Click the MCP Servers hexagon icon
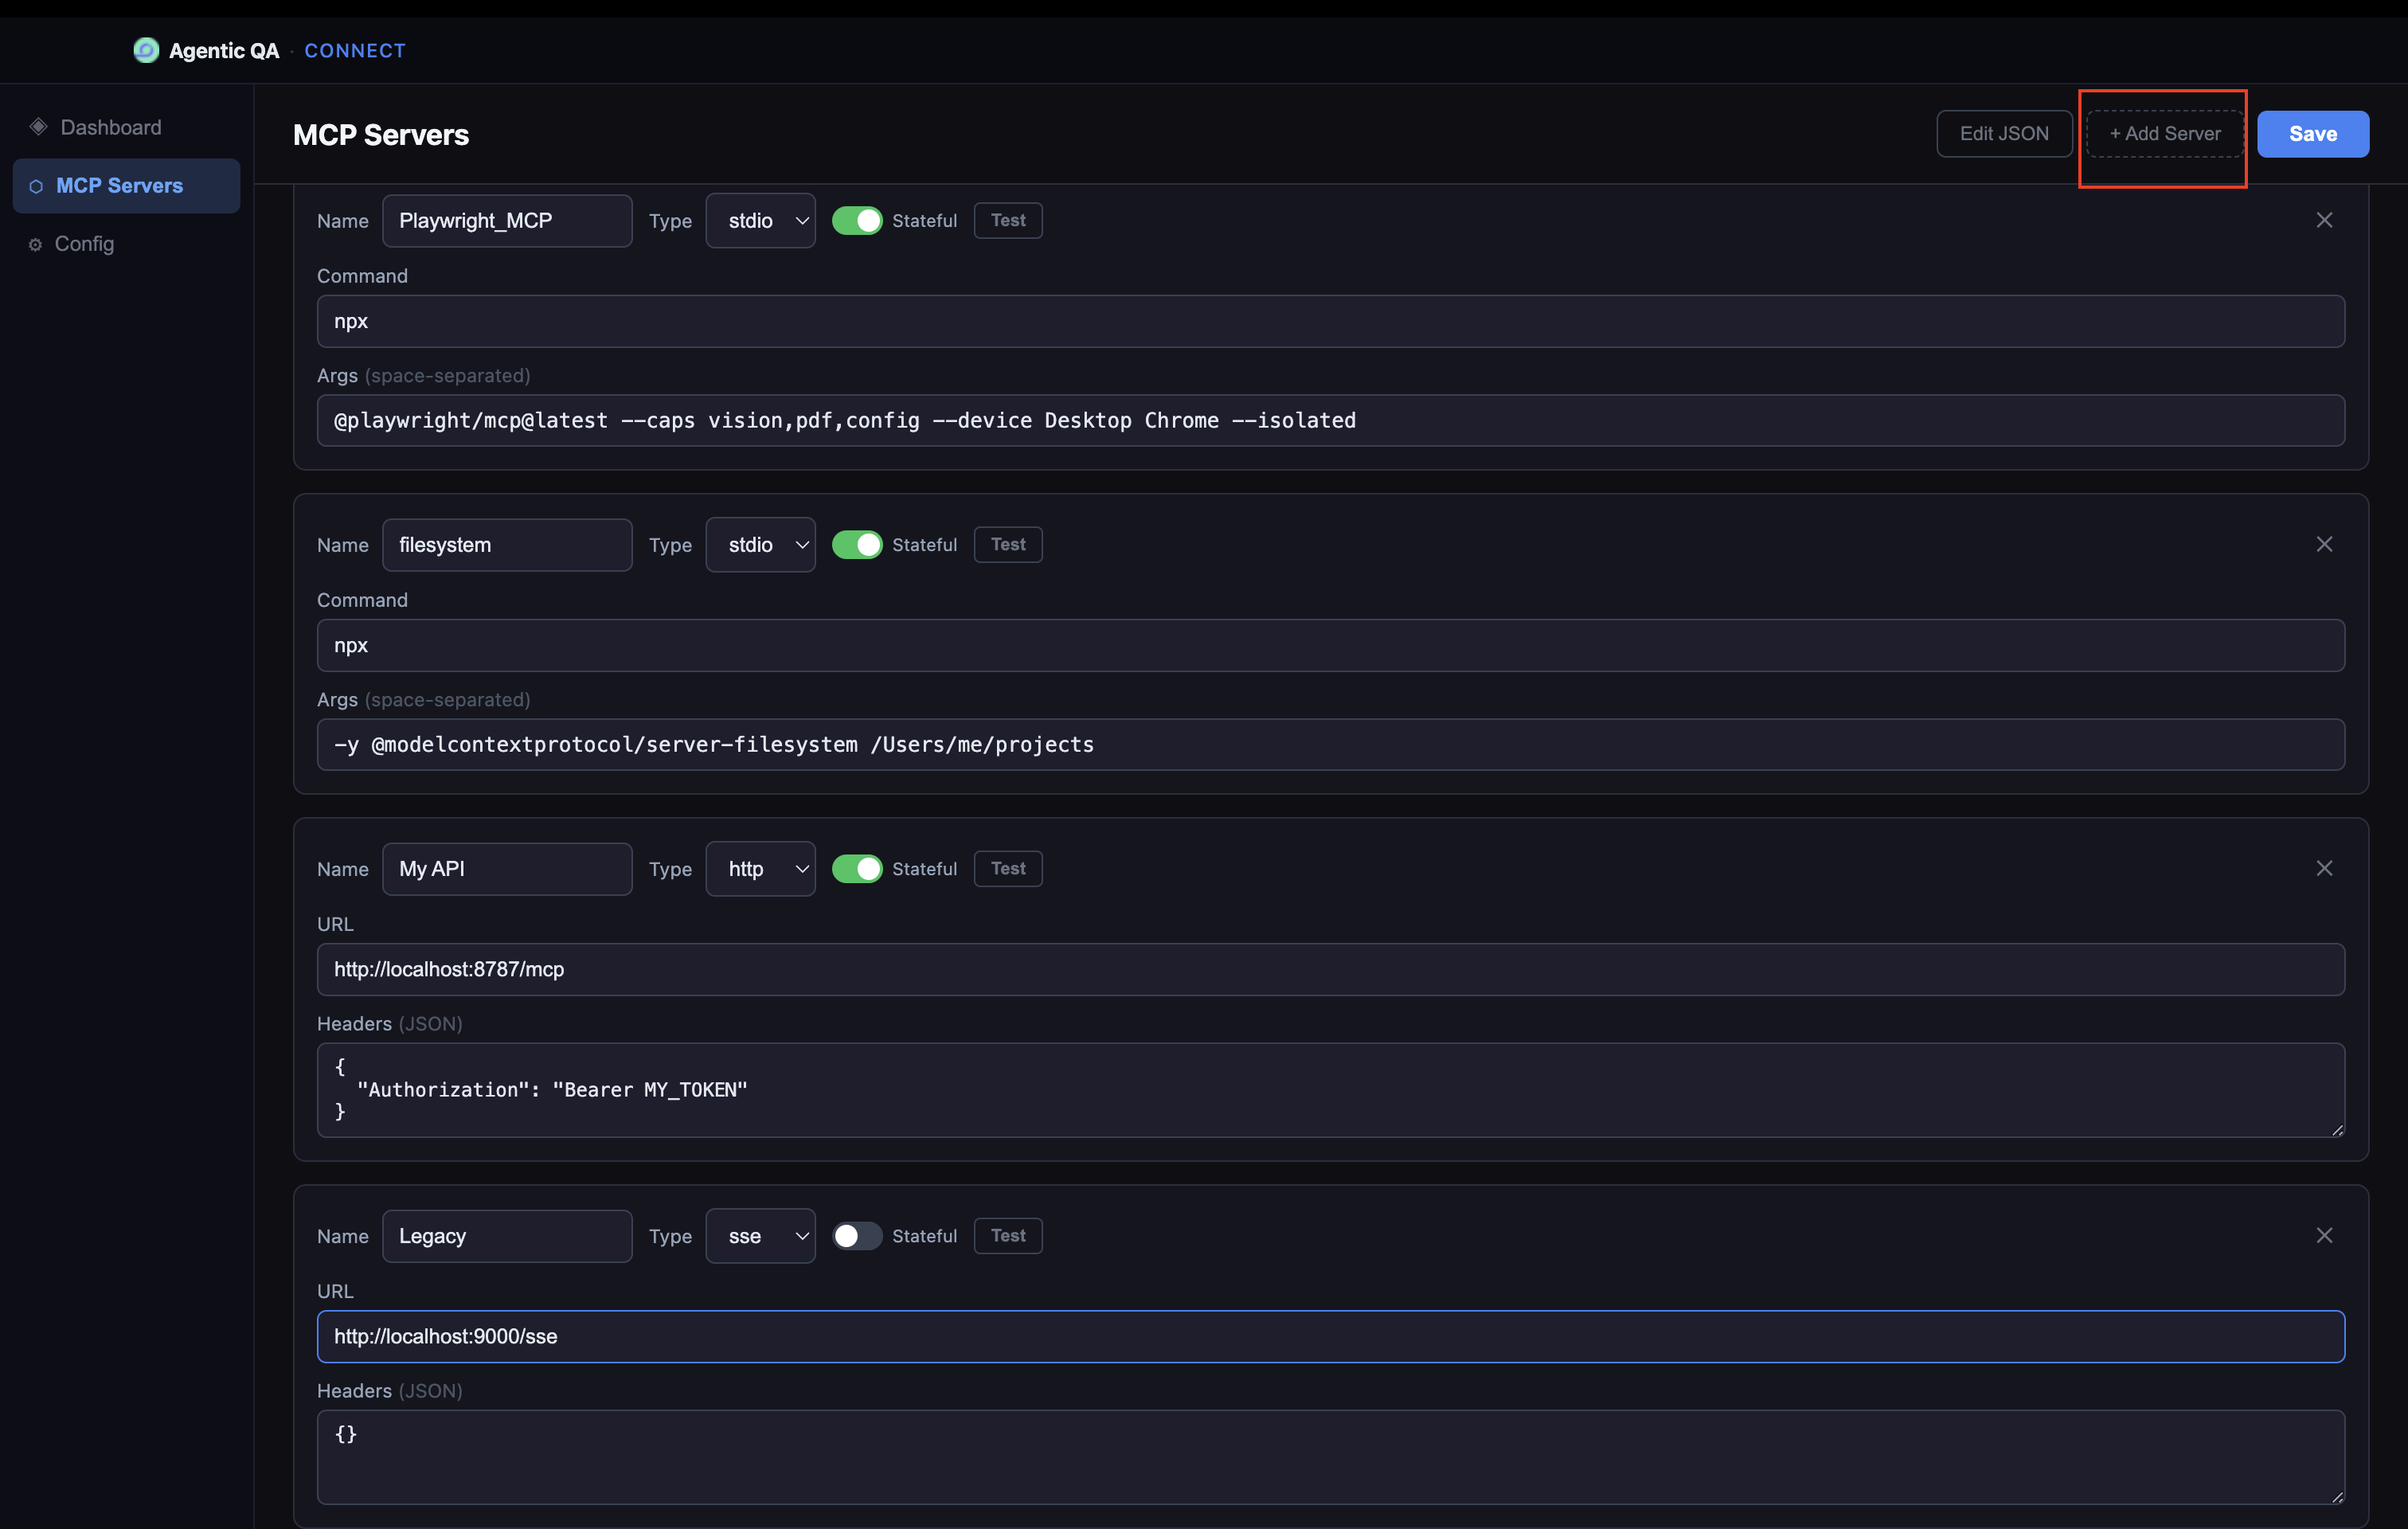Image resolution: width=2408 pixels, height=1529 pixels. tap(36, 186)
